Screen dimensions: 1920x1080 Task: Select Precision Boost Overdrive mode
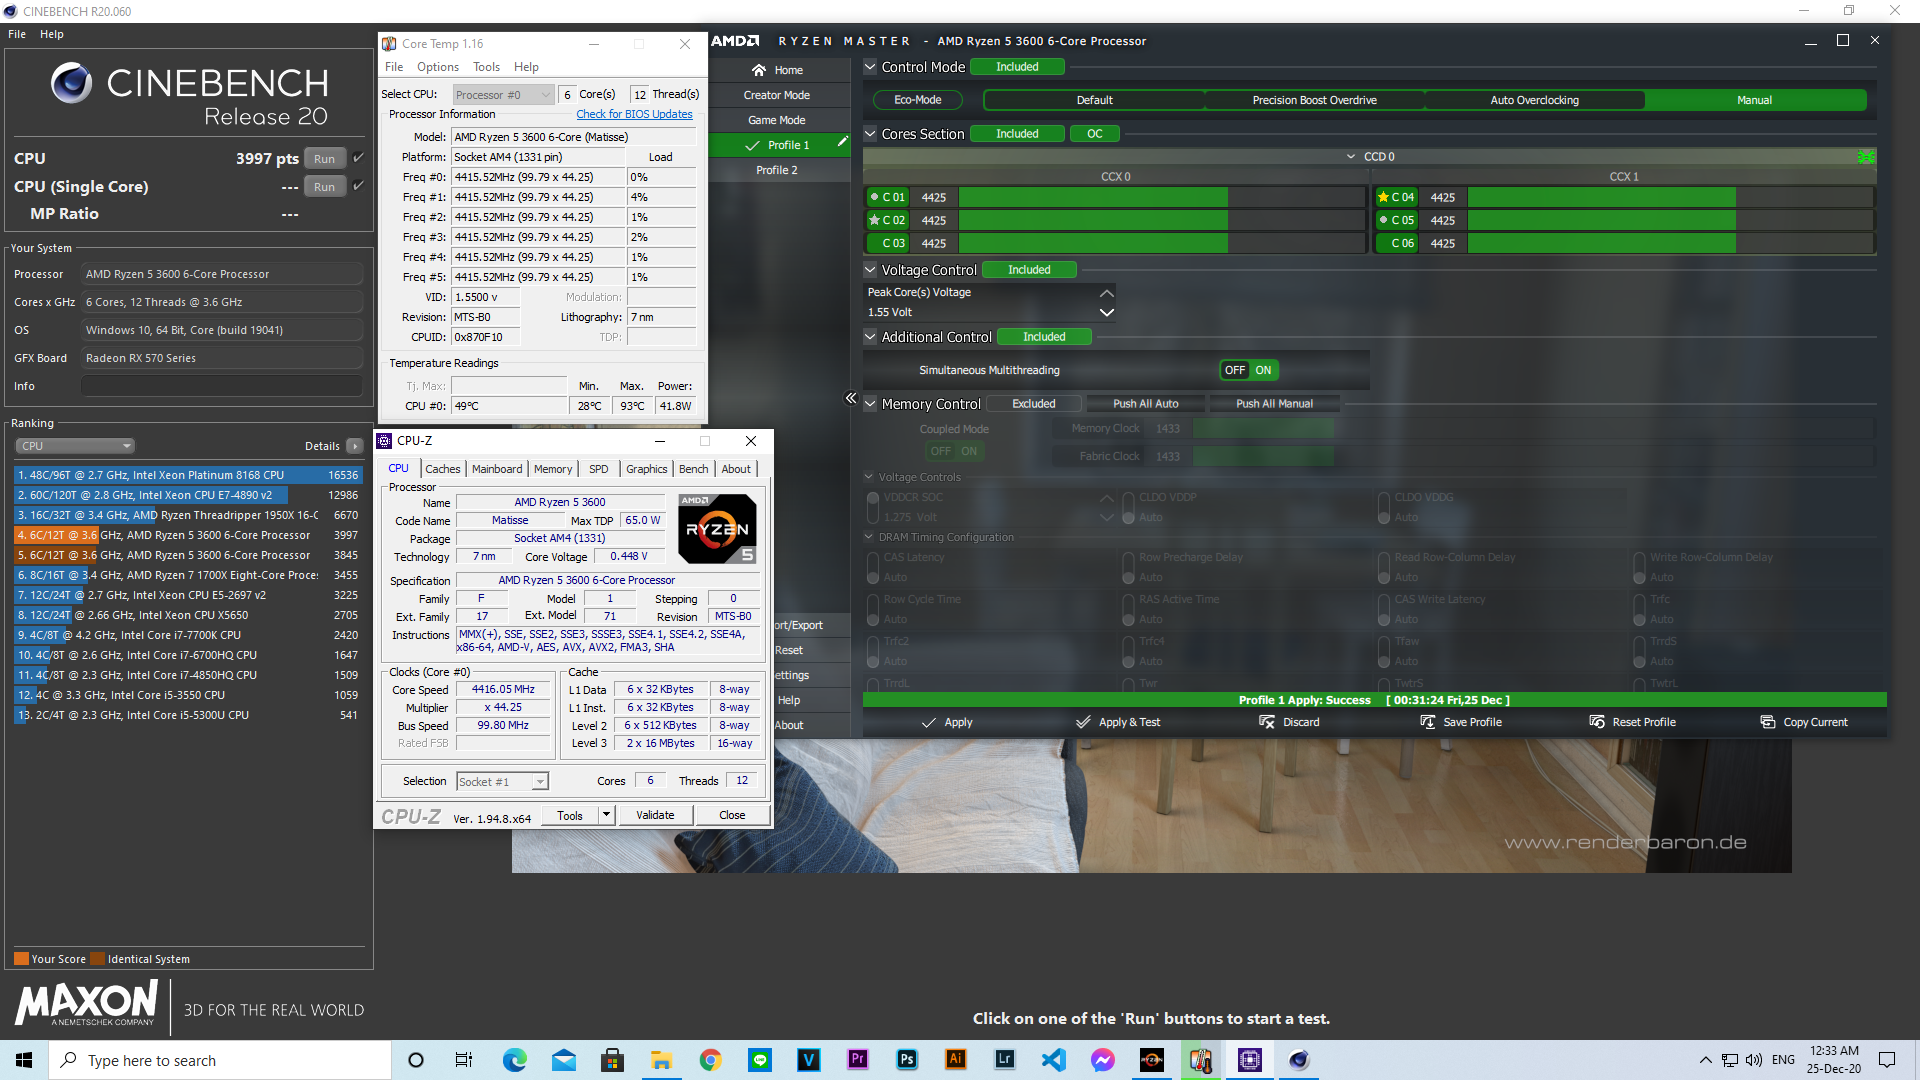1314,100
